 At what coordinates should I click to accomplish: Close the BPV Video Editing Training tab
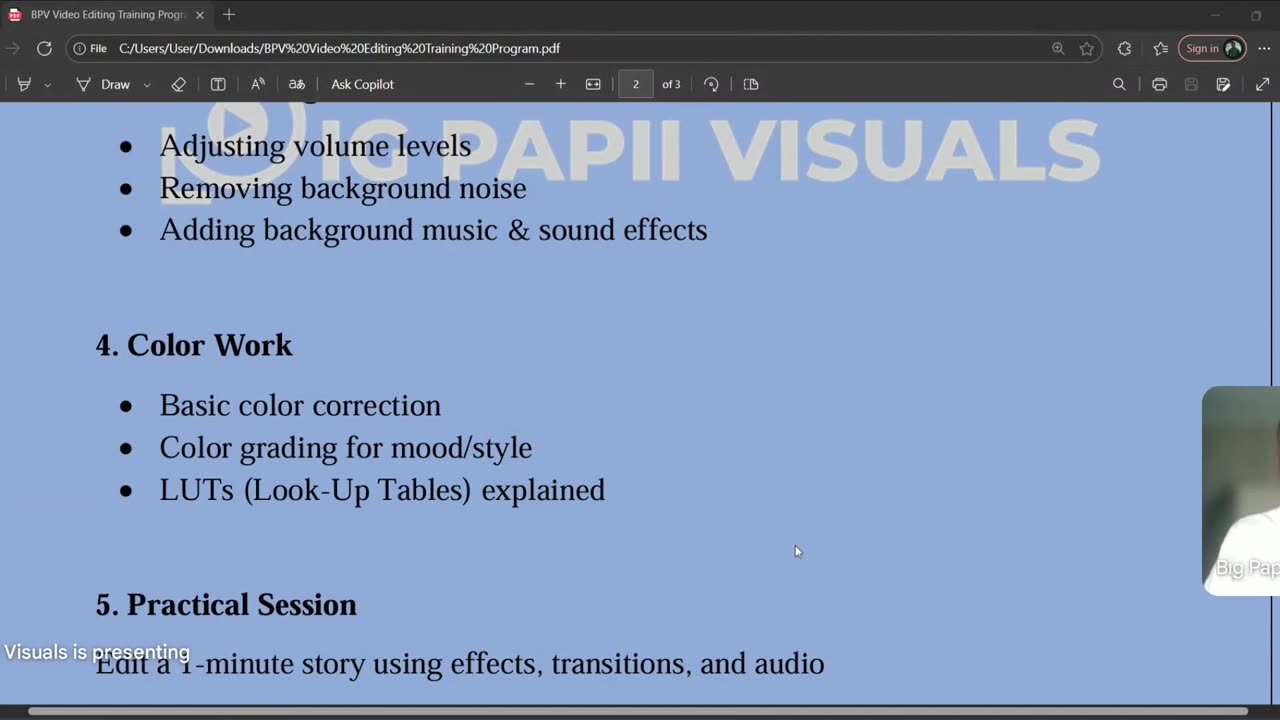tap(199, 15)
